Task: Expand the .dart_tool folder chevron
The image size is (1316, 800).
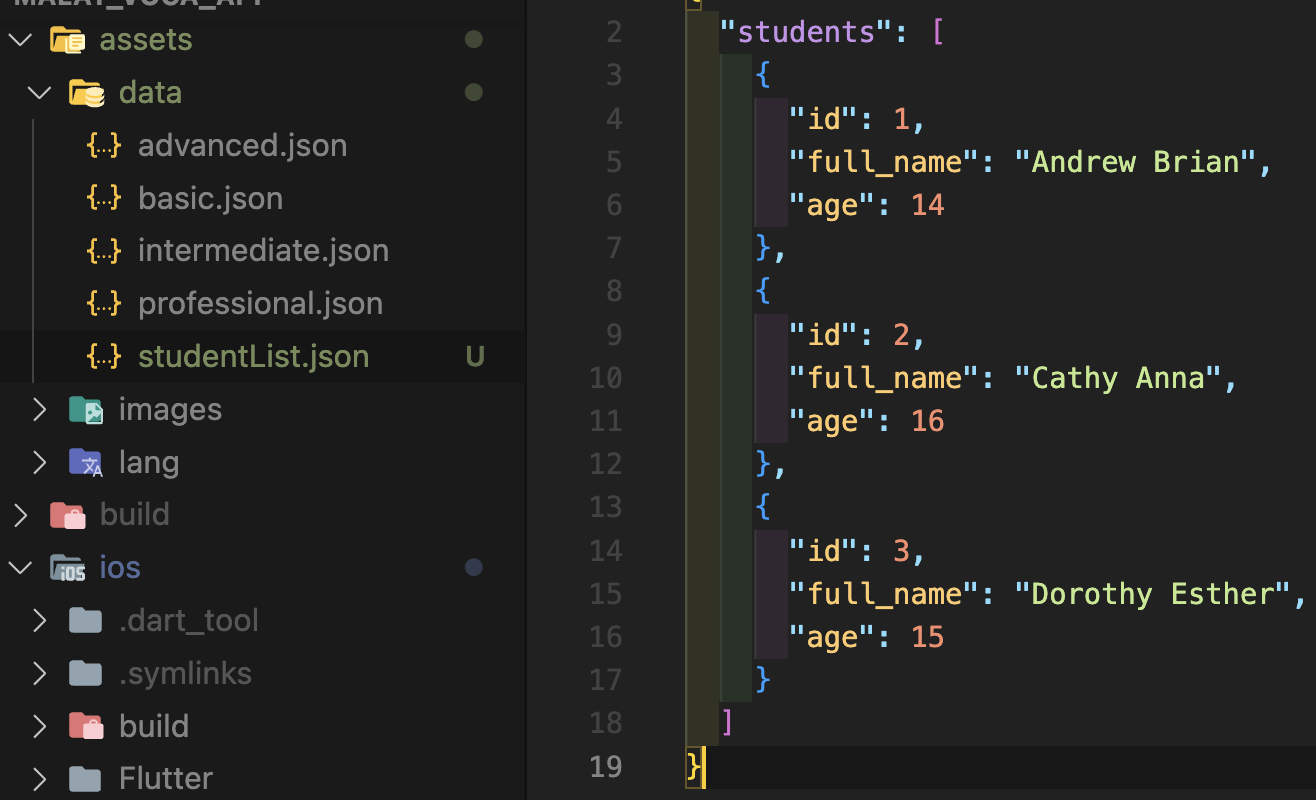Action: [39, 621]
